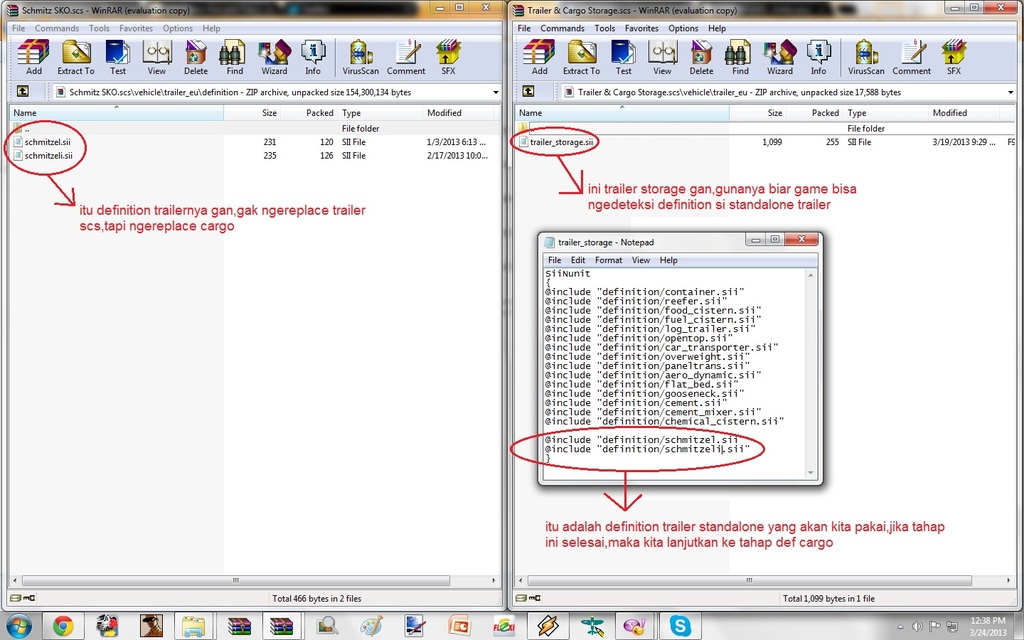Click Extract To in Schmitz SKO window
The width and height of the screenshot is (1024, 640).
tap(75, 57)
